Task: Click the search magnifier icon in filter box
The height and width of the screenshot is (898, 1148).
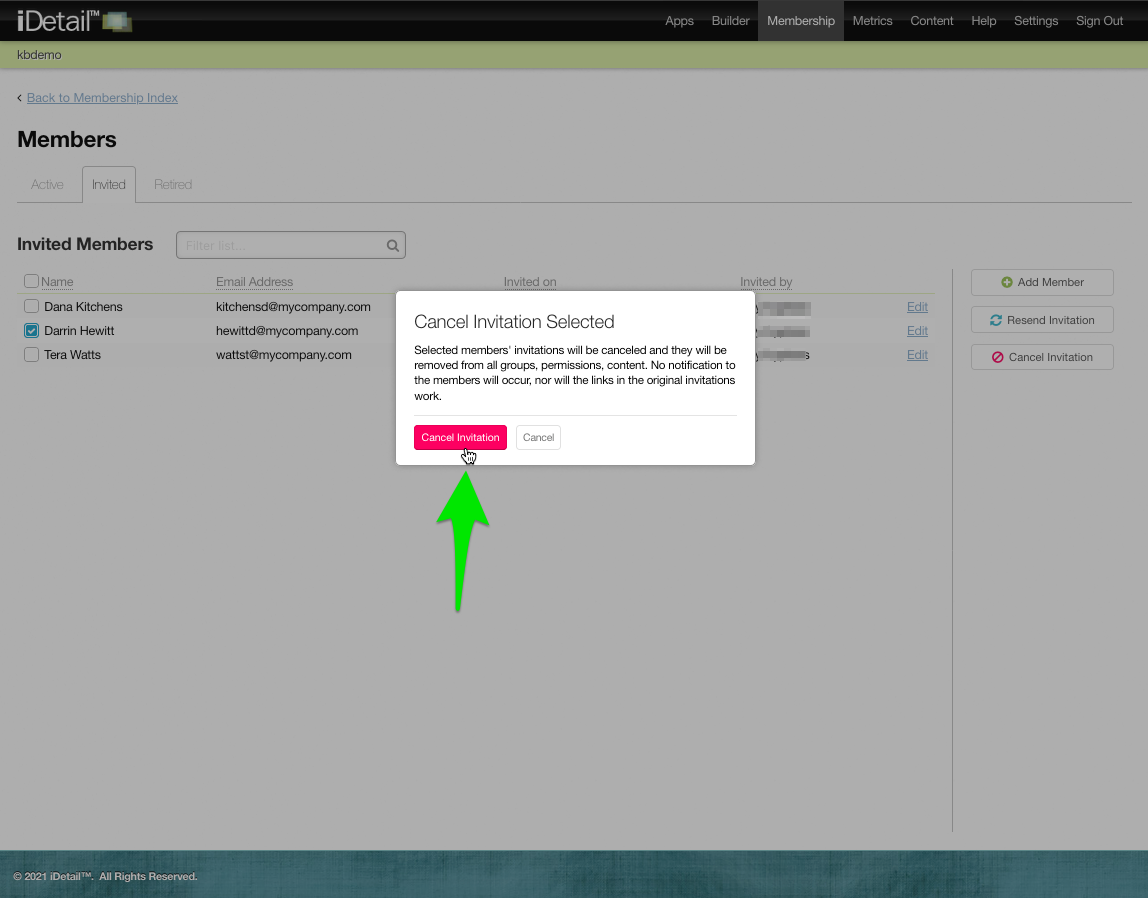Action: point(393,245)
